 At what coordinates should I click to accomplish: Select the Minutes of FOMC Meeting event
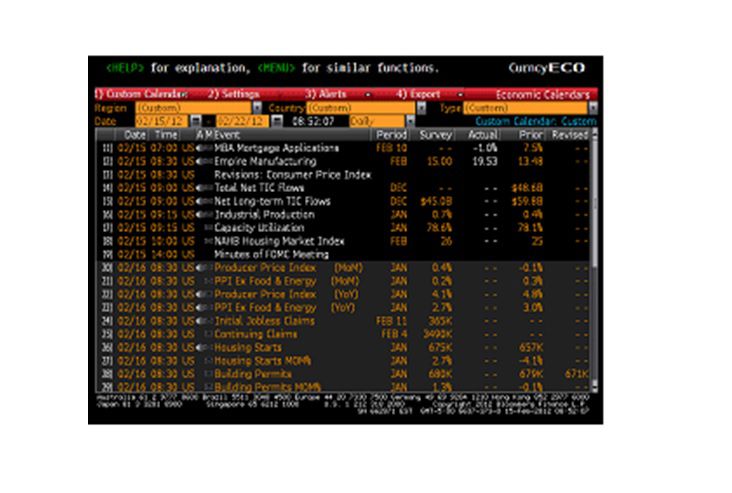[271, 254]
